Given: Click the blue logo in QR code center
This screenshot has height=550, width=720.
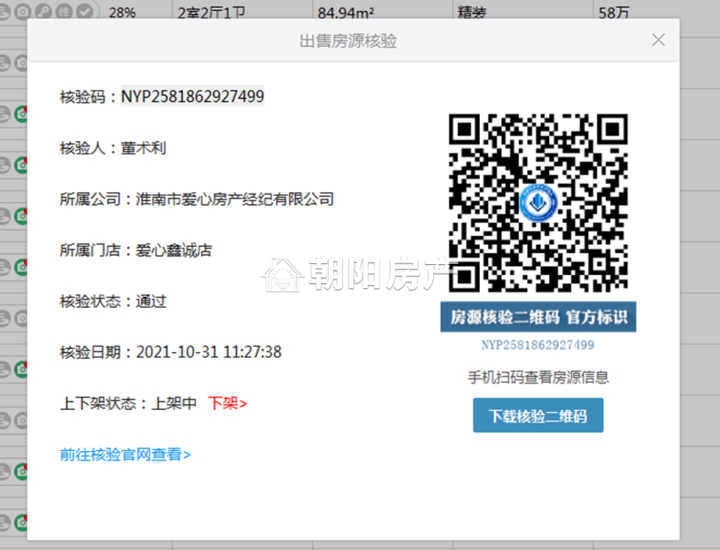Looking at the screenshot, I should [538, 202].
